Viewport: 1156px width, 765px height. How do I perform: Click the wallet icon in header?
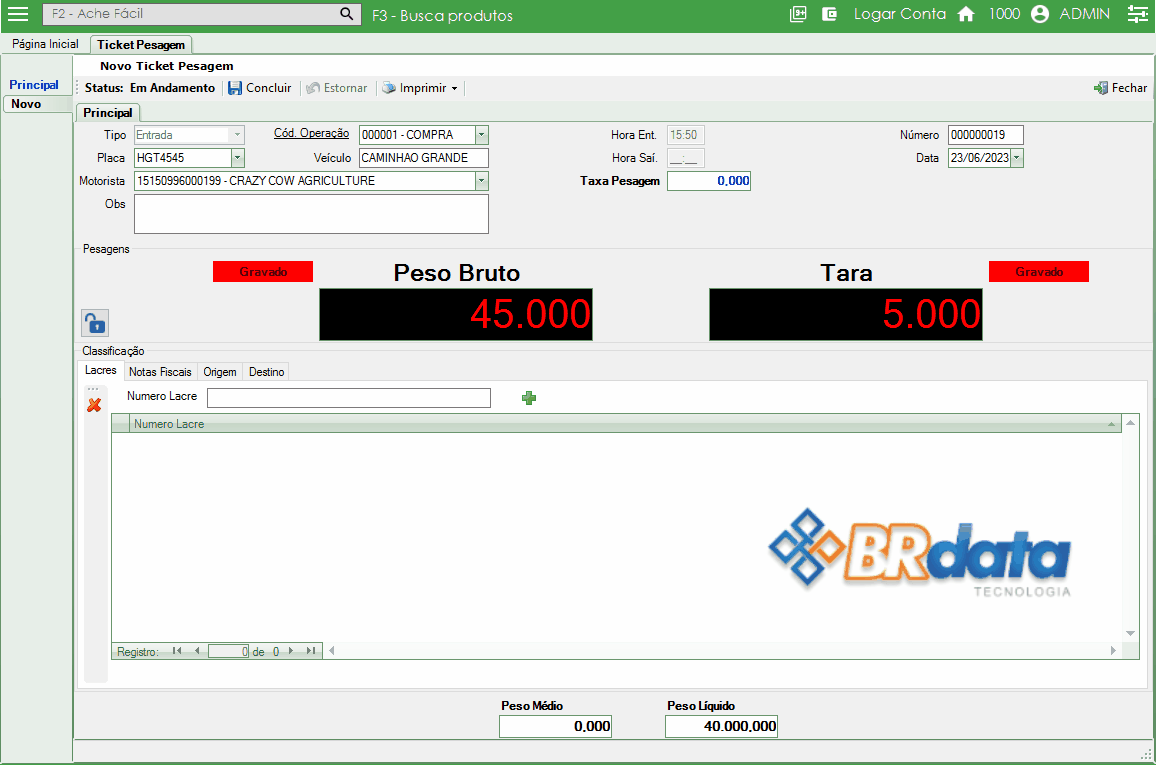(829, 14)
